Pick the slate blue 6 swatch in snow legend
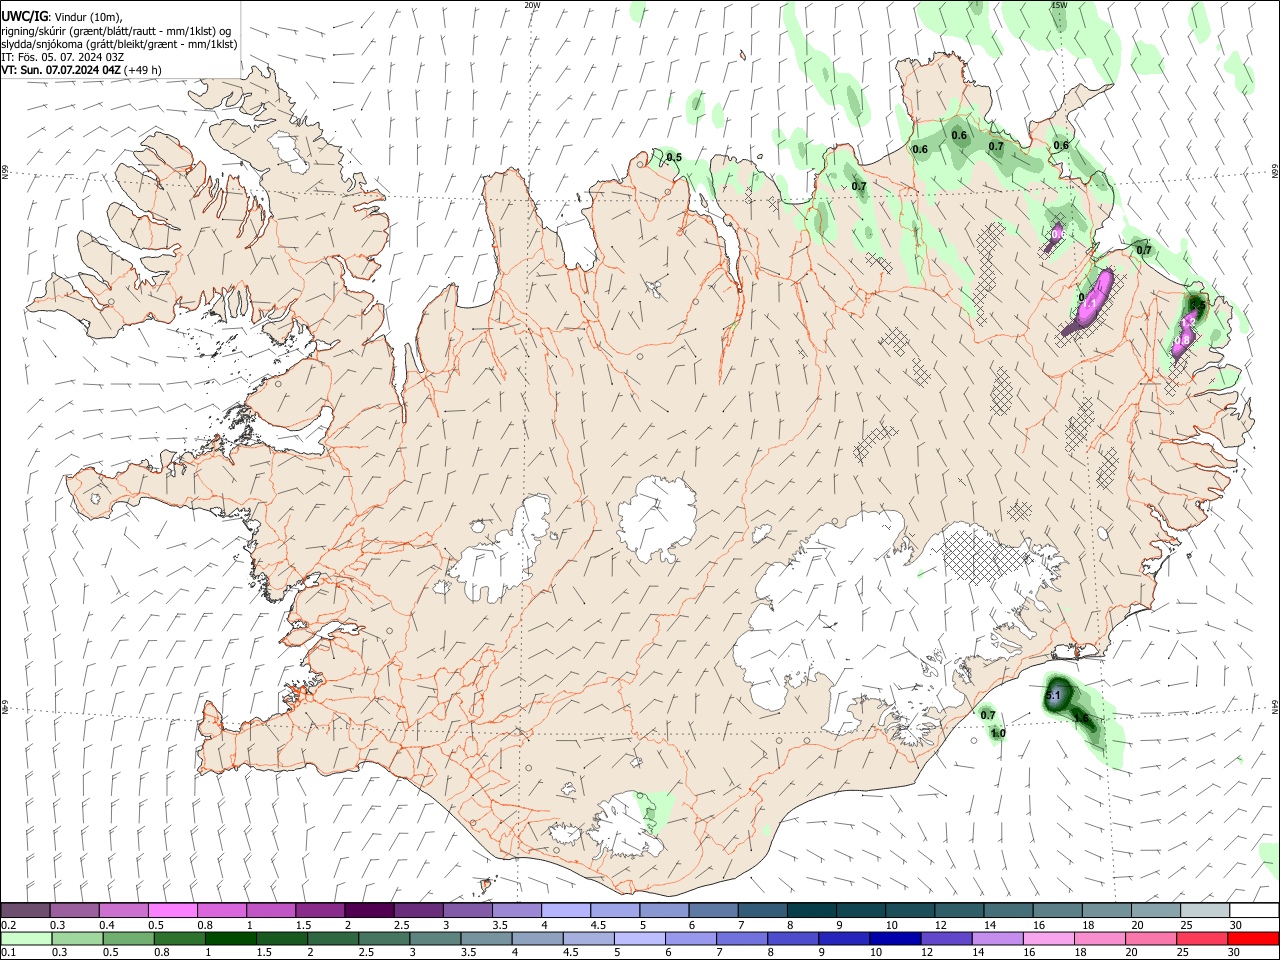 [x=713, y=910]
